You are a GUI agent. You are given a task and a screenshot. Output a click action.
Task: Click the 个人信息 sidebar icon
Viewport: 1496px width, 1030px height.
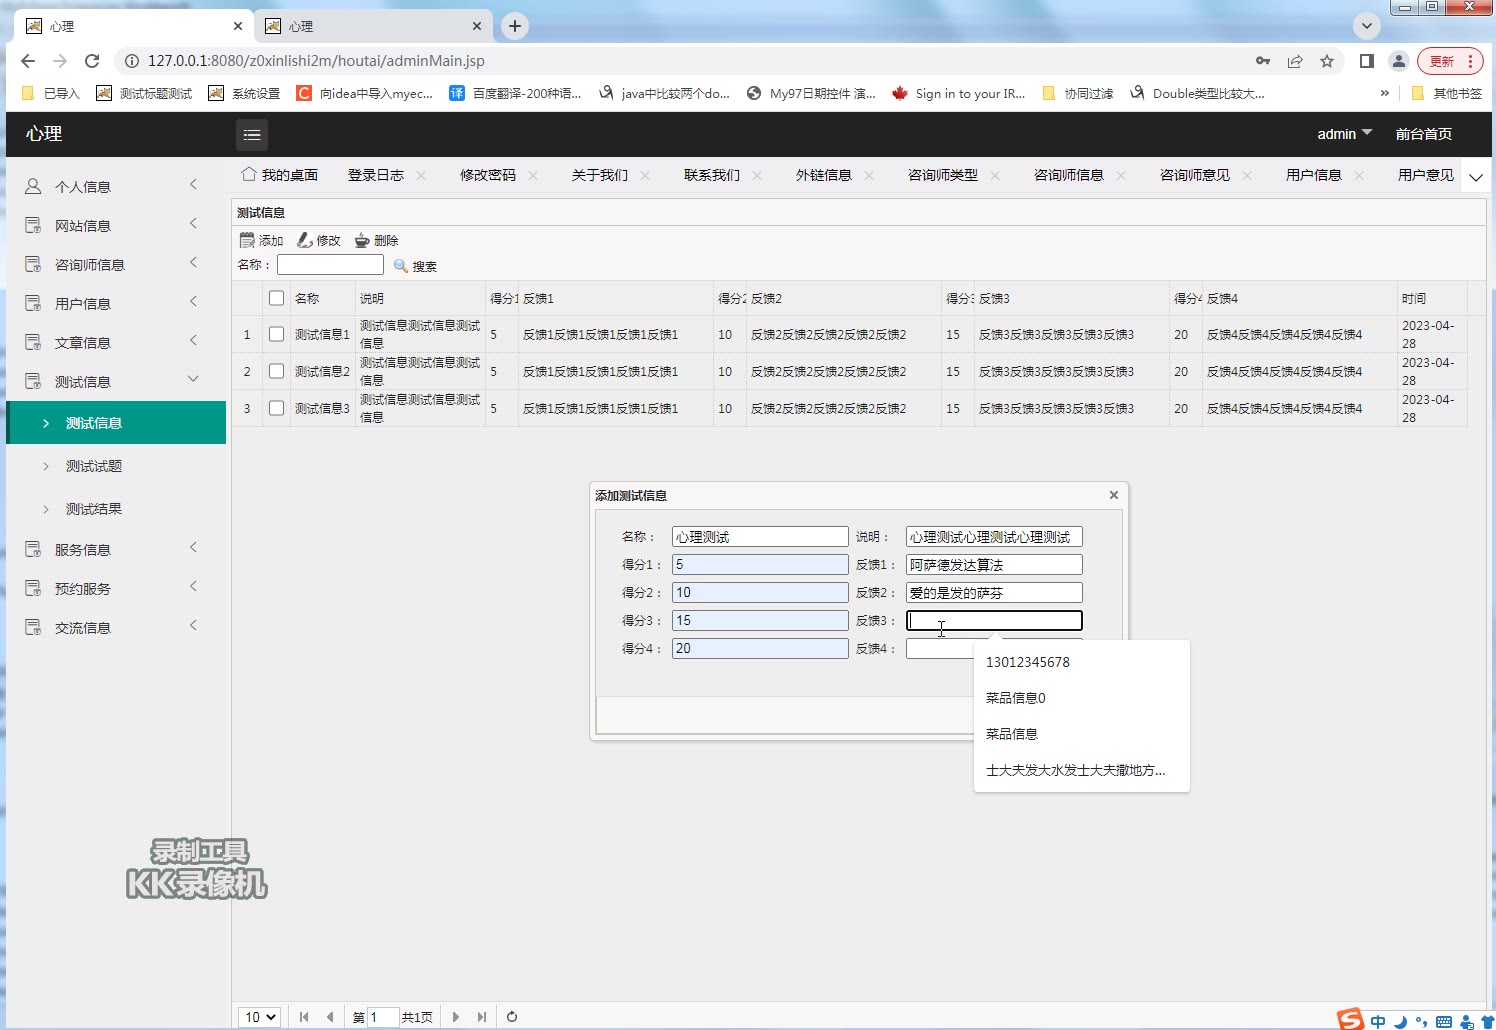pyautogui.click(x=33, y=186)
